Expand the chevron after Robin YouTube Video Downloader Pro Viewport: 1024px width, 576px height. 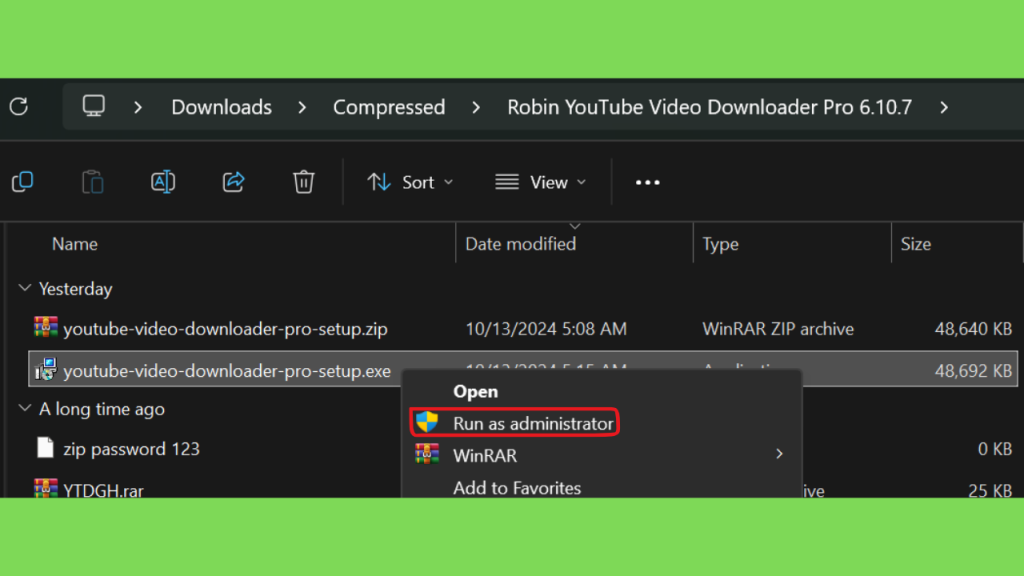click(944, 107)
